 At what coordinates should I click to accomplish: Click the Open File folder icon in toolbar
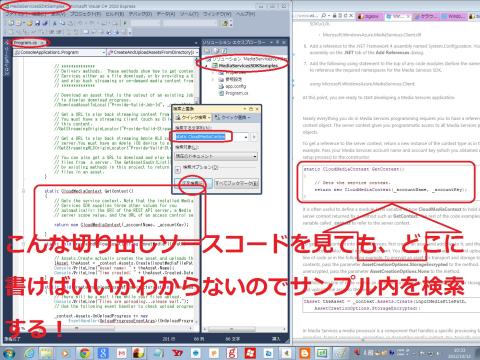(x=29, y=23)
